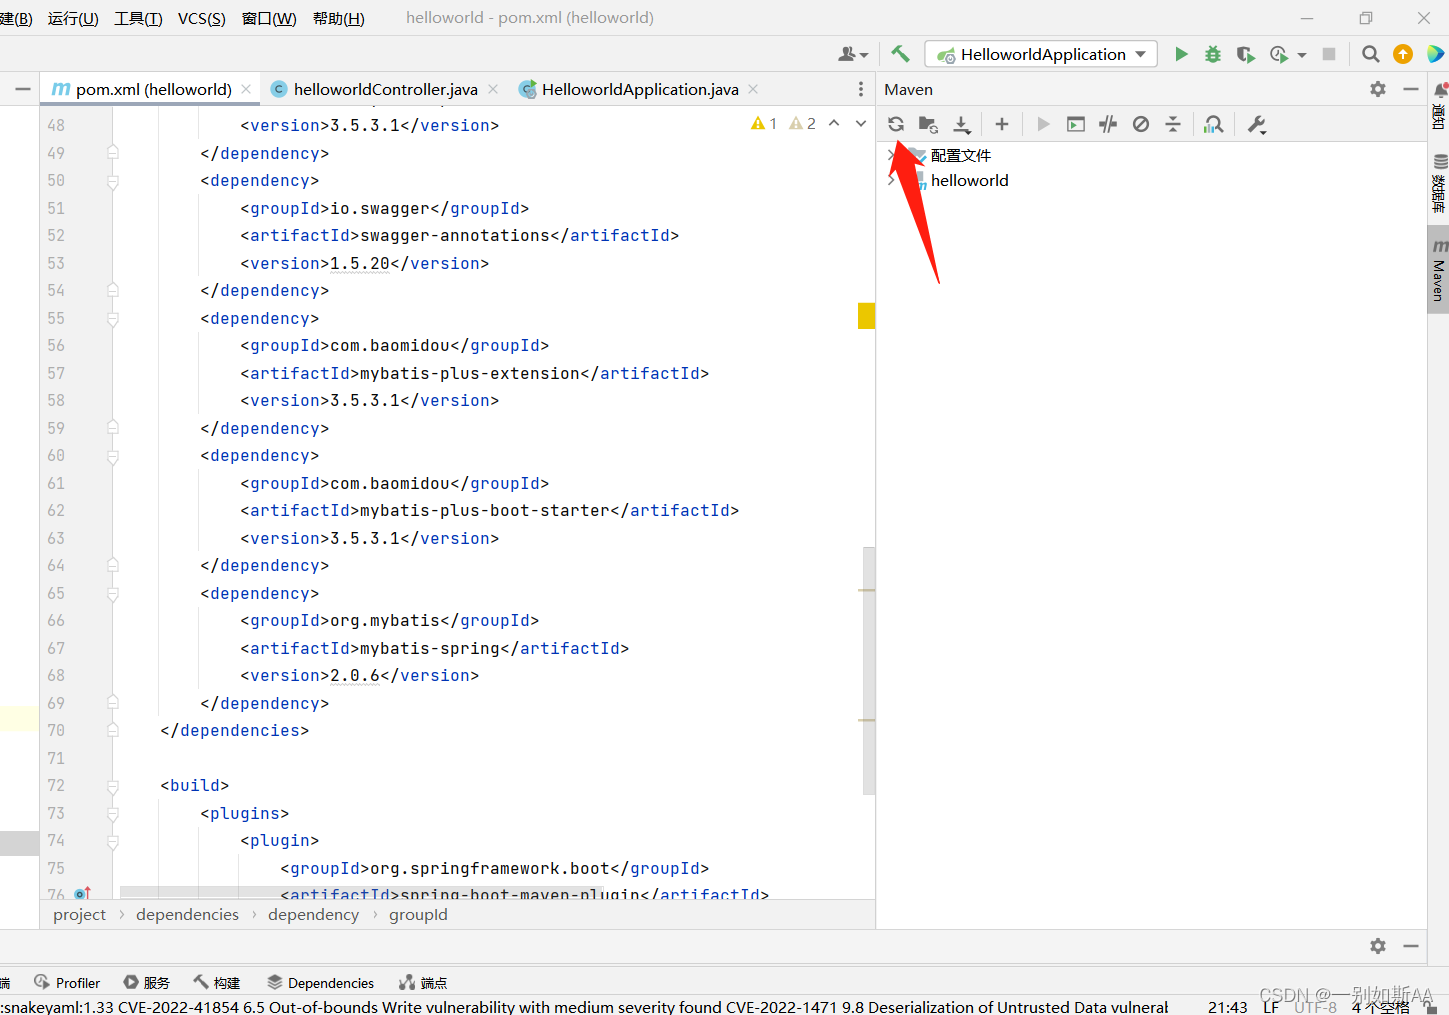
Task: Fold the build block at line 72
Action: pos(113,786)
